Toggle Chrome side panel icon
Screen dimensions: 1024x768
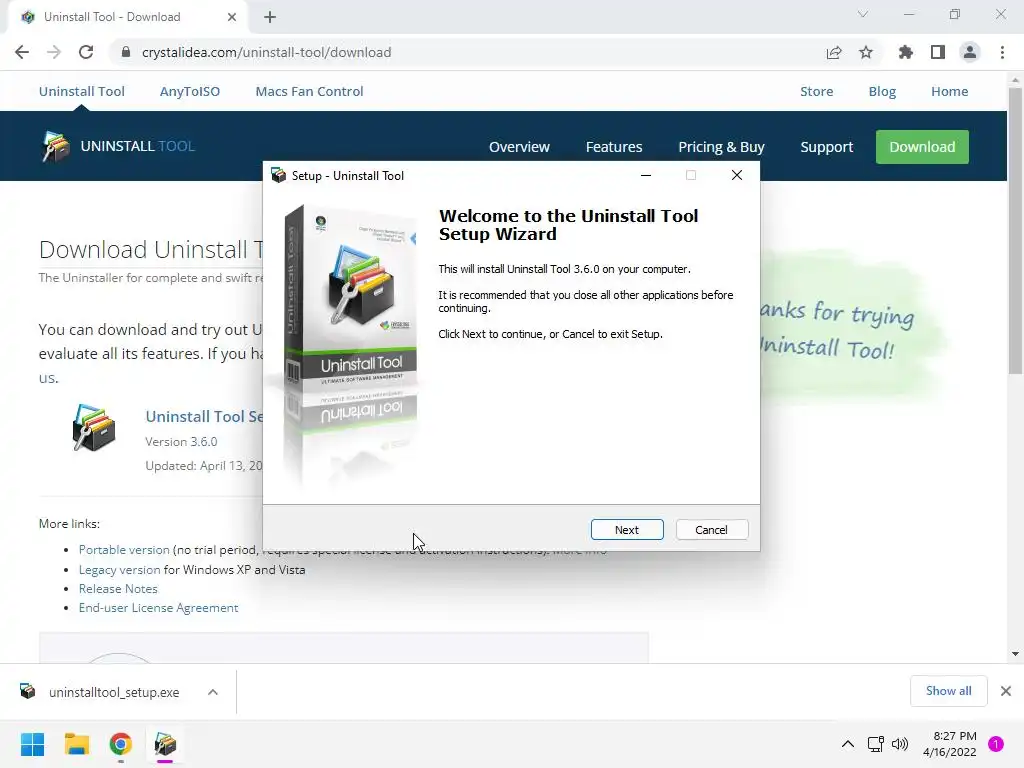(938, 52)
